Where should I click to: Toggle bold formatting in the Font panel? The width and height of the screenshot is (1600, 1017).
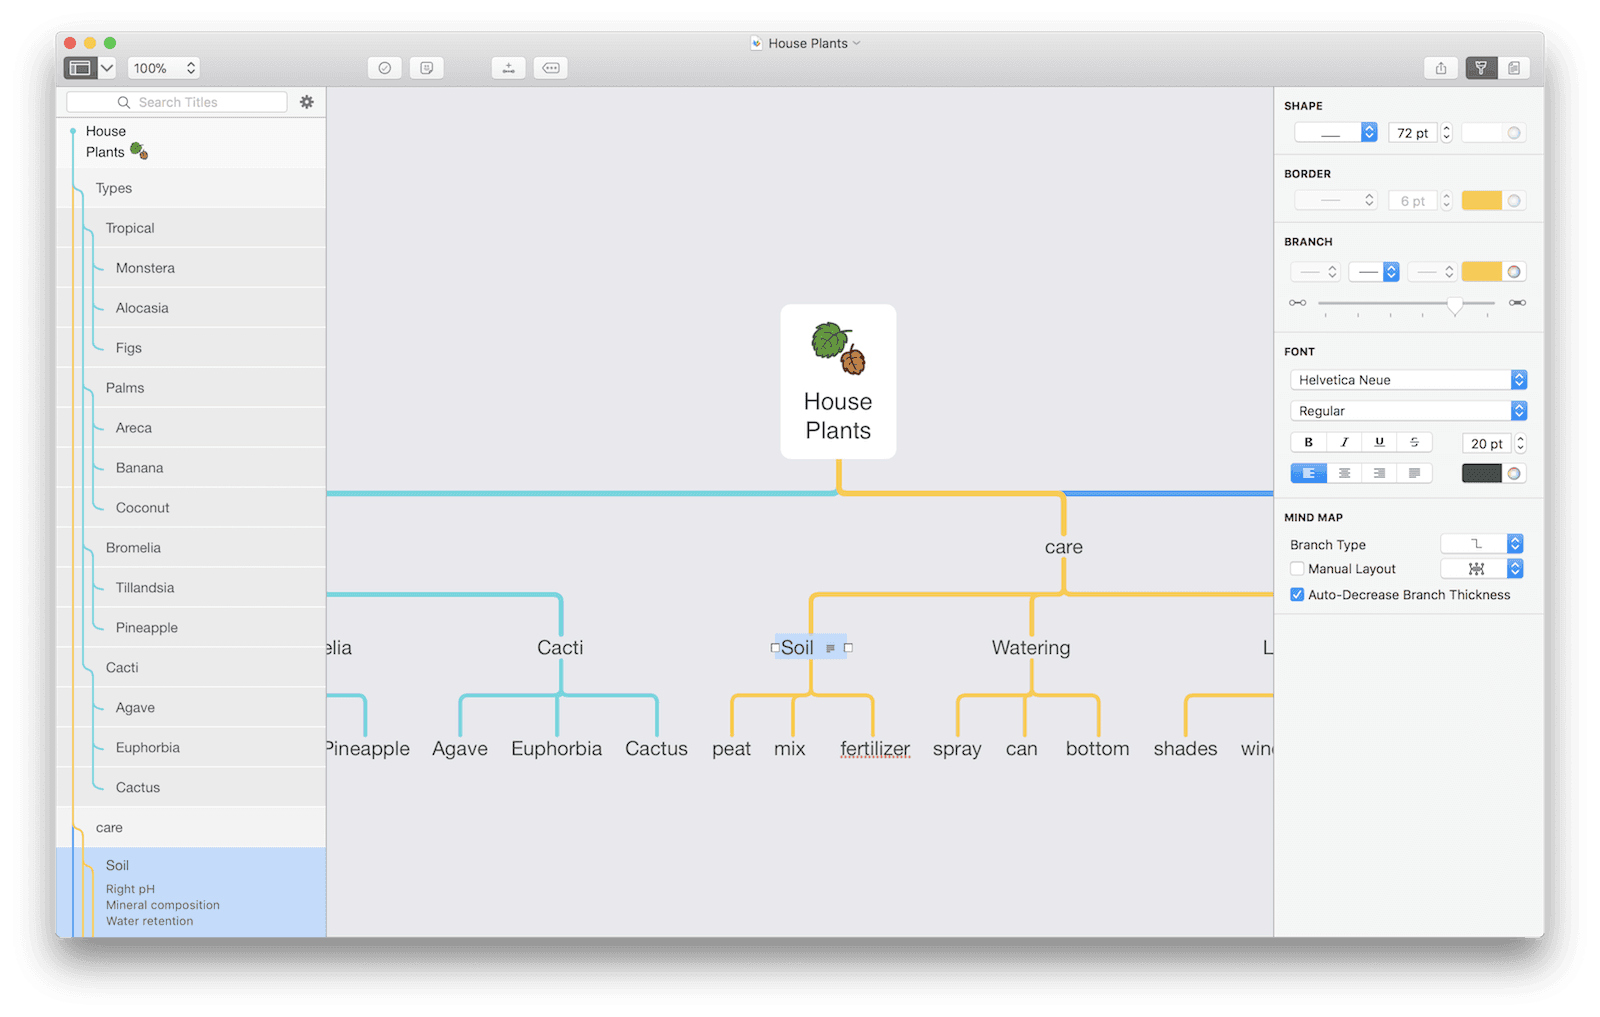[x=1308, y=441]
